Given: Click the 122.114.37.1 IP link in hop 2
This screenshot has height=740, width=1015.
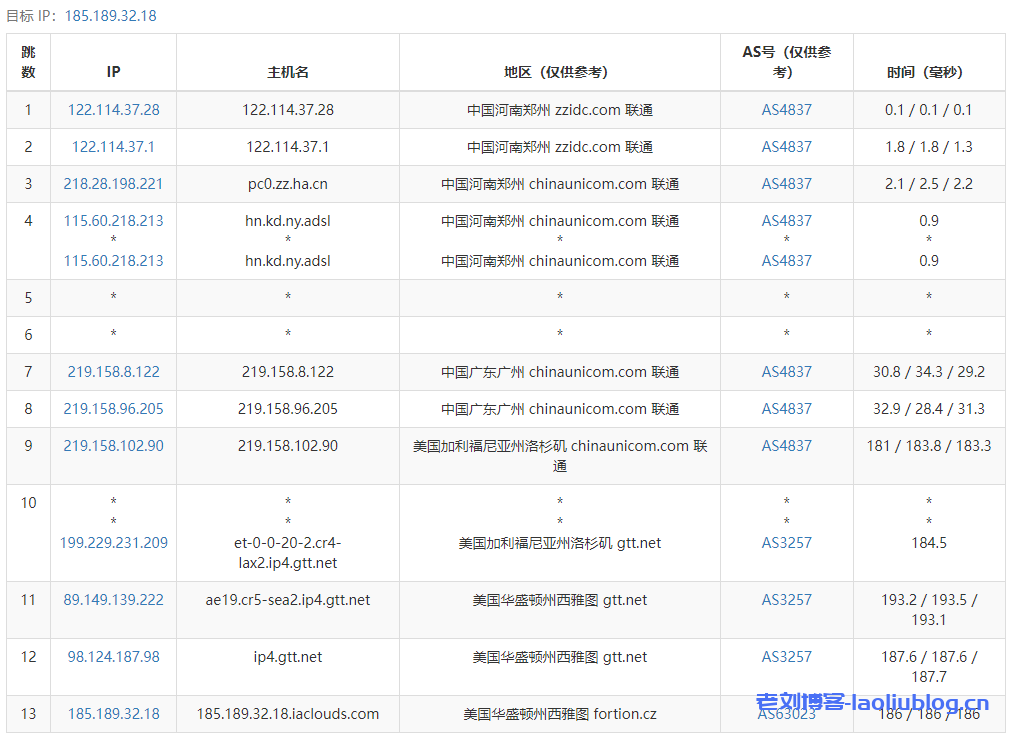Looking at the screenshot, I should point(113,147).
